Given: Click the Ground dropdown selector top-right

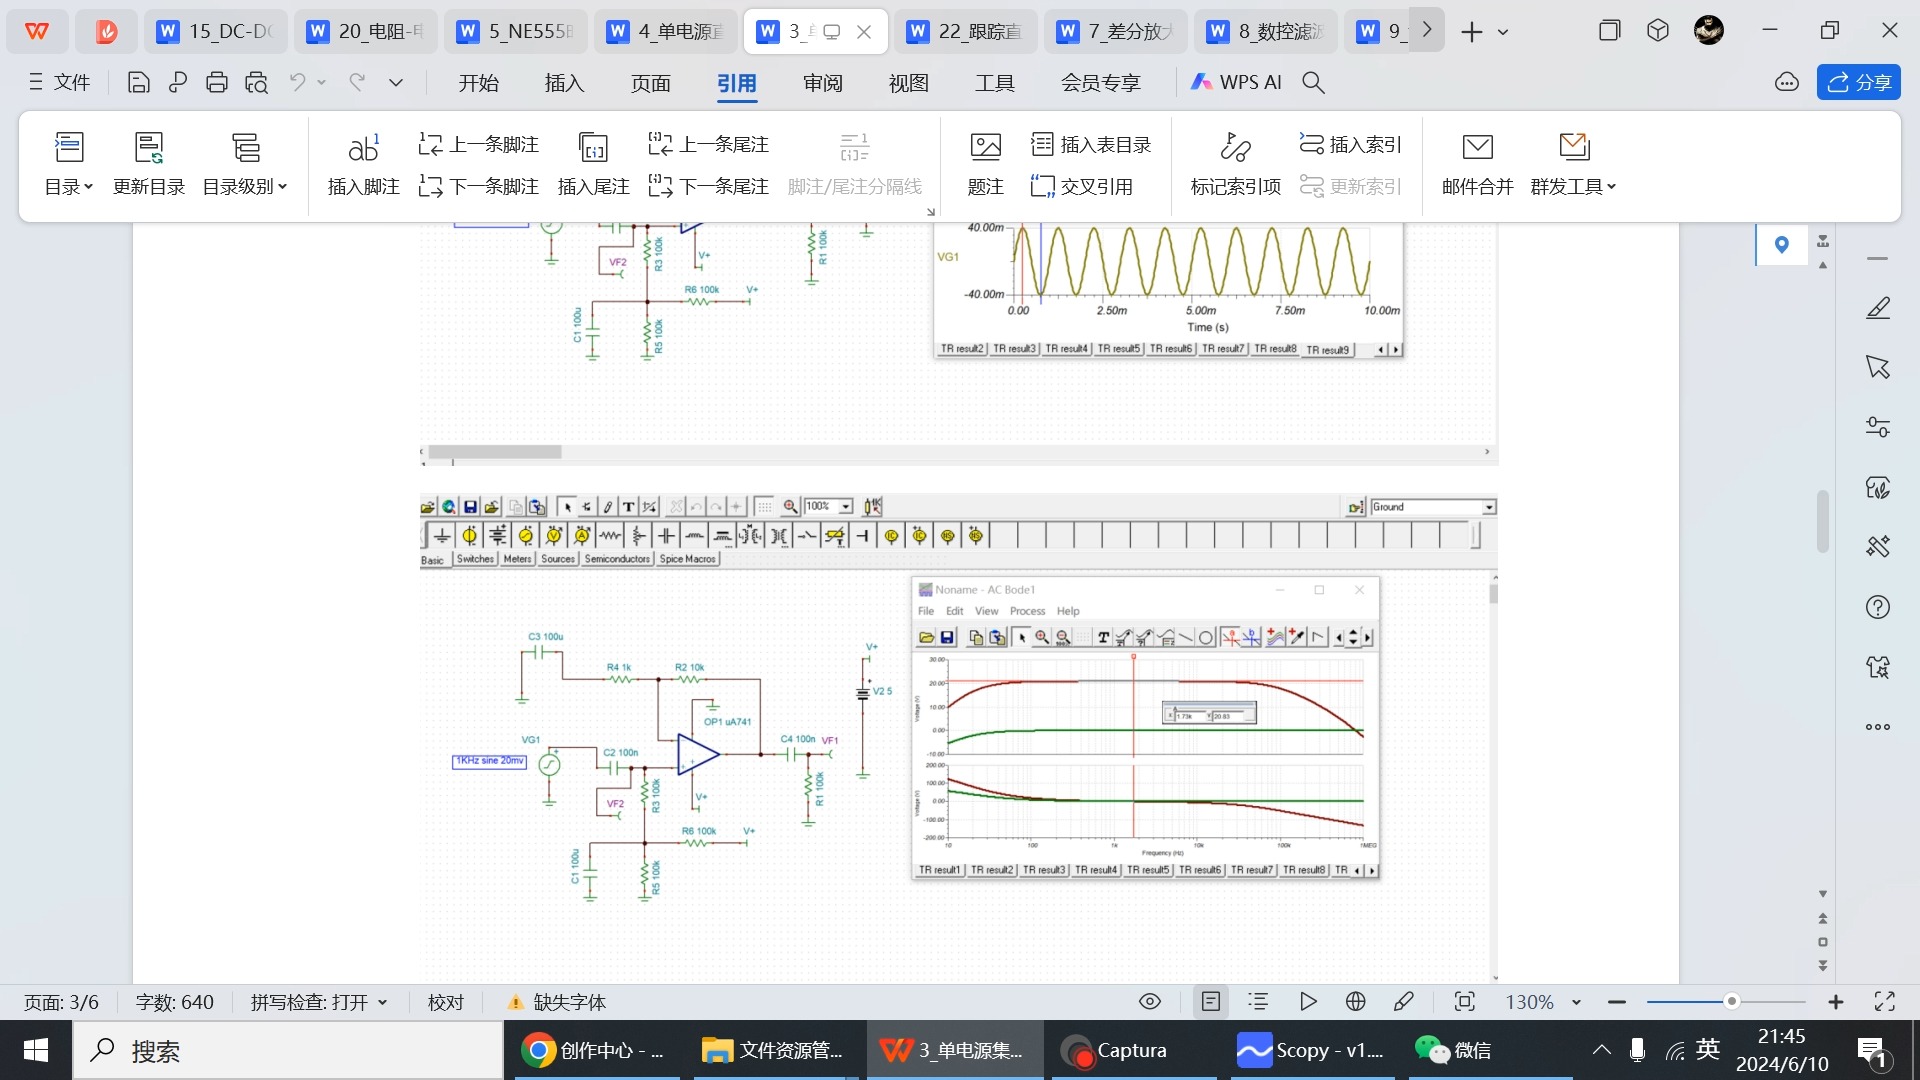Looking at the screenshot, I should pyautogui.click(x=1486, y=506).
